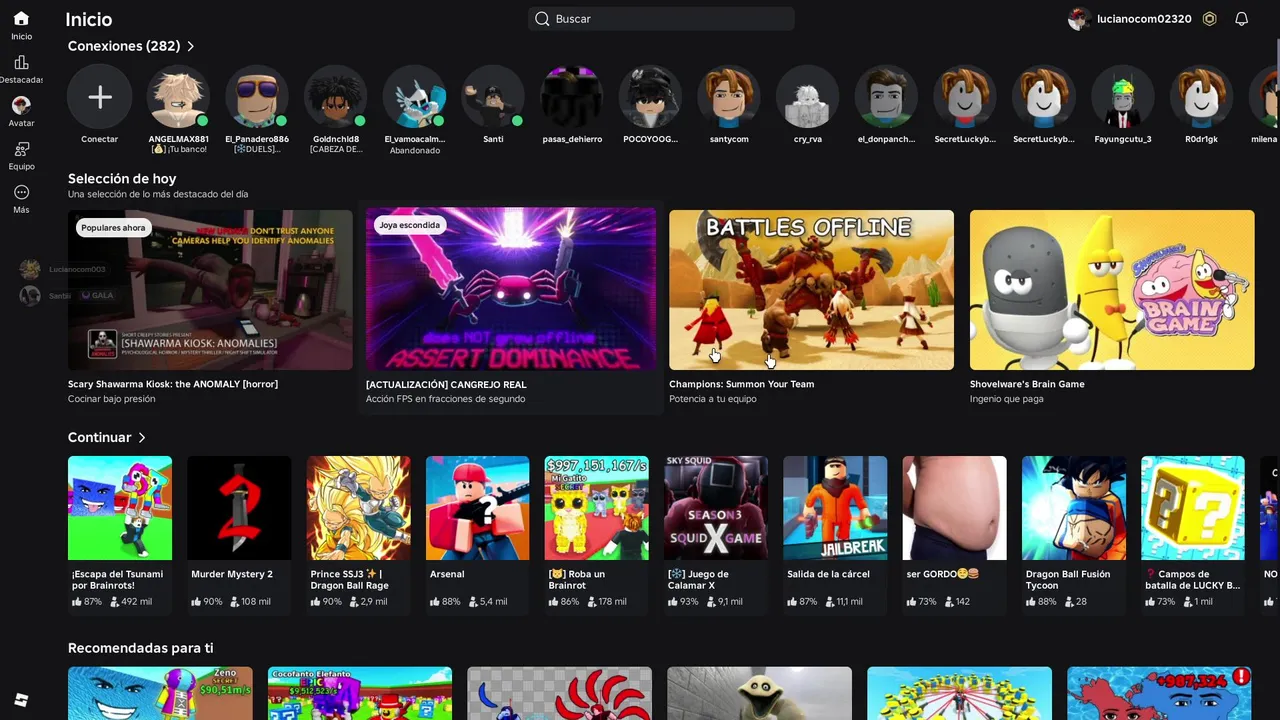Open POCOYOOG's avatar
This screenshot has width=1280, height=720.
(x=650, y=97)
